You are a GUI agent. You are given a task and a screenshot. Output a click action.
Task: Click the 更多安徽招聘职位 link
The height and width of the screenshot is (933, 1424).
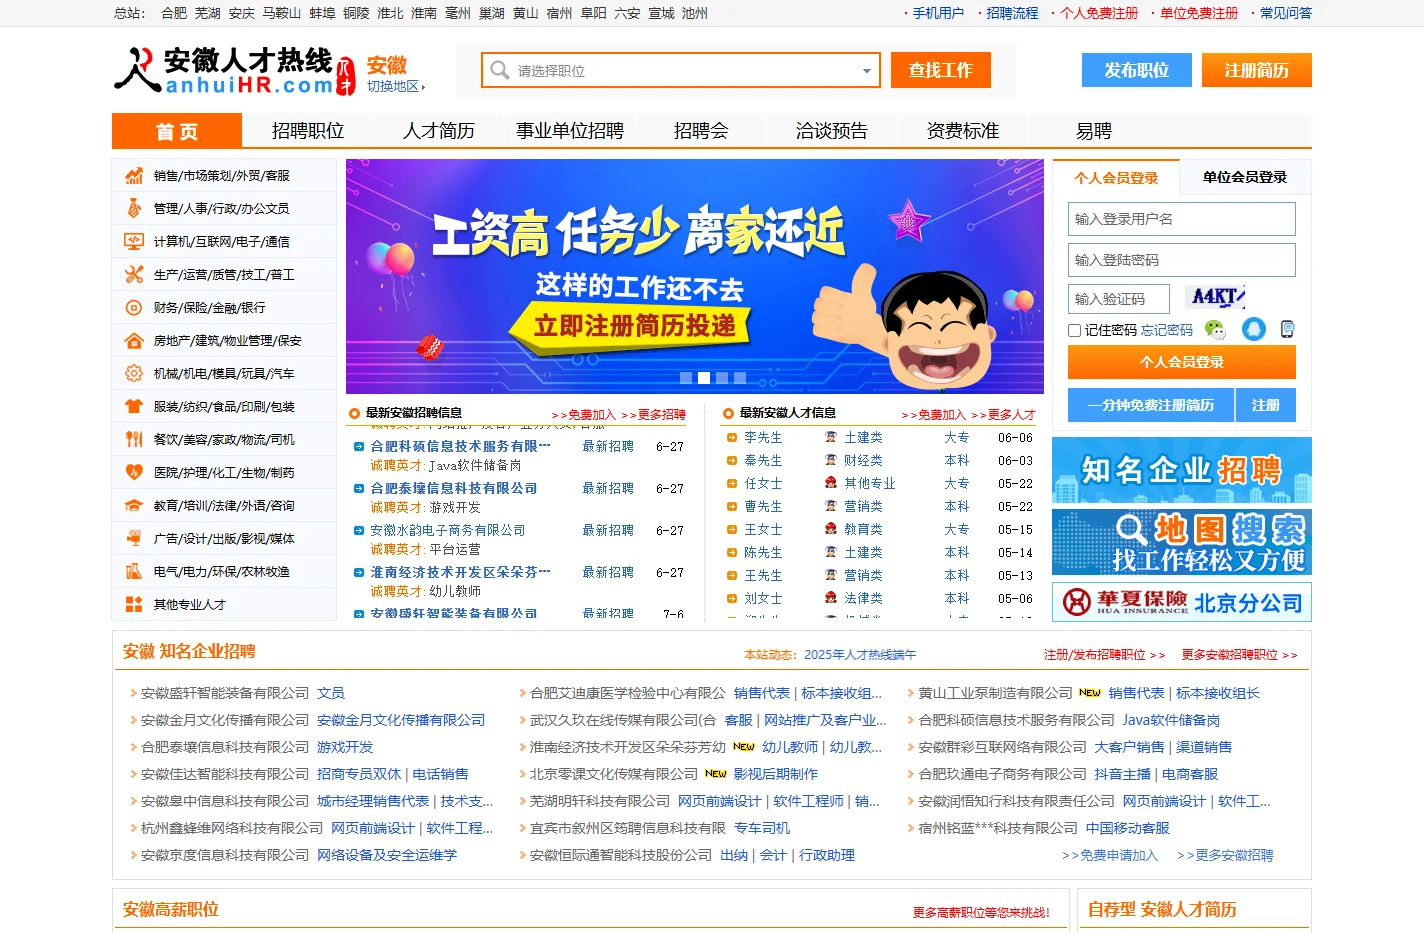tap(1239, 655)
